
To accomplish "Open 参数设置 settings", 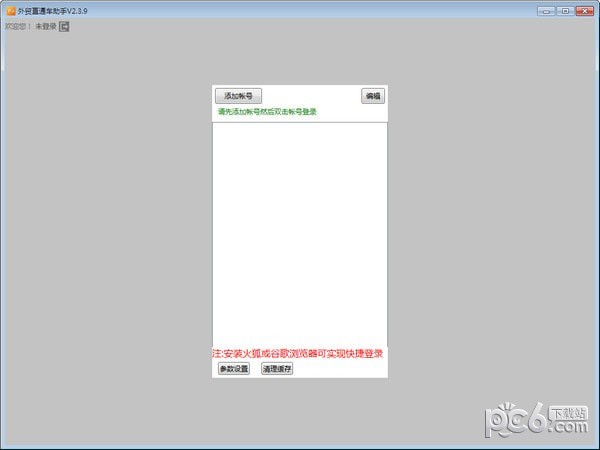I will [x=234, y=368].
